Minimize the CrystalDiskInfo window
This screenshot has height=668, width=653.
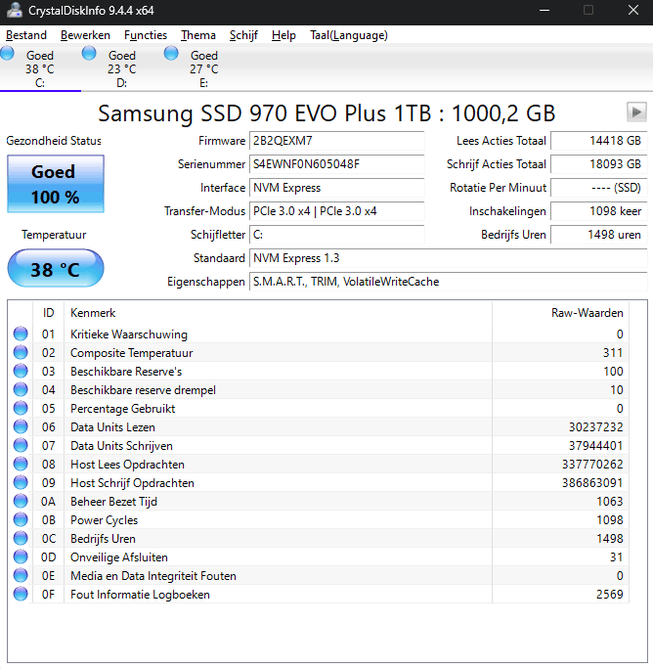pos(544,10)
